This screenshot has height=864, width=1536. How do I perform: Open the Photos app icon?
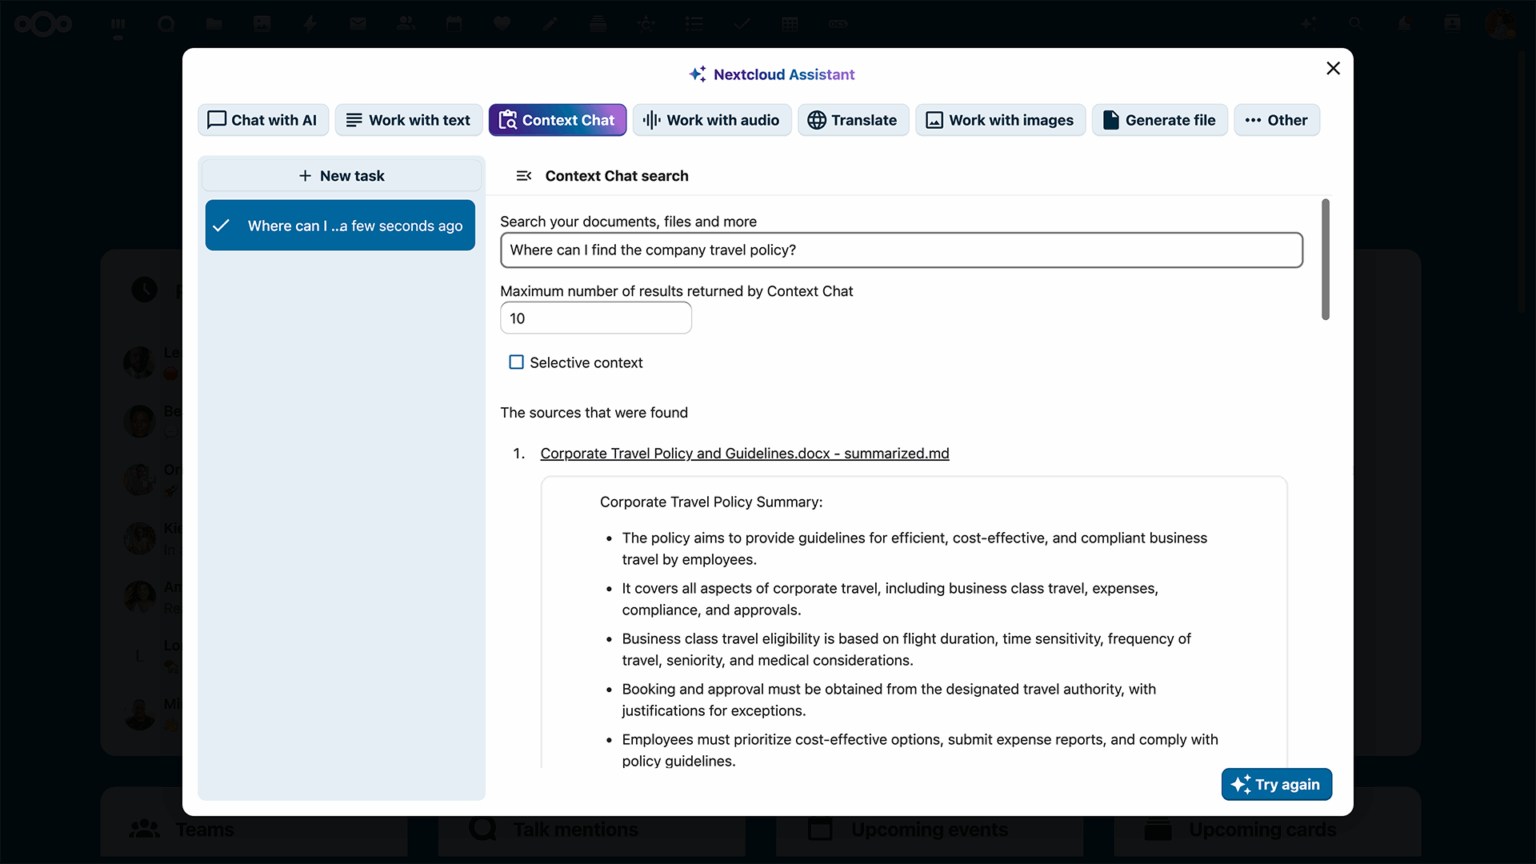[x=262, y=23]
